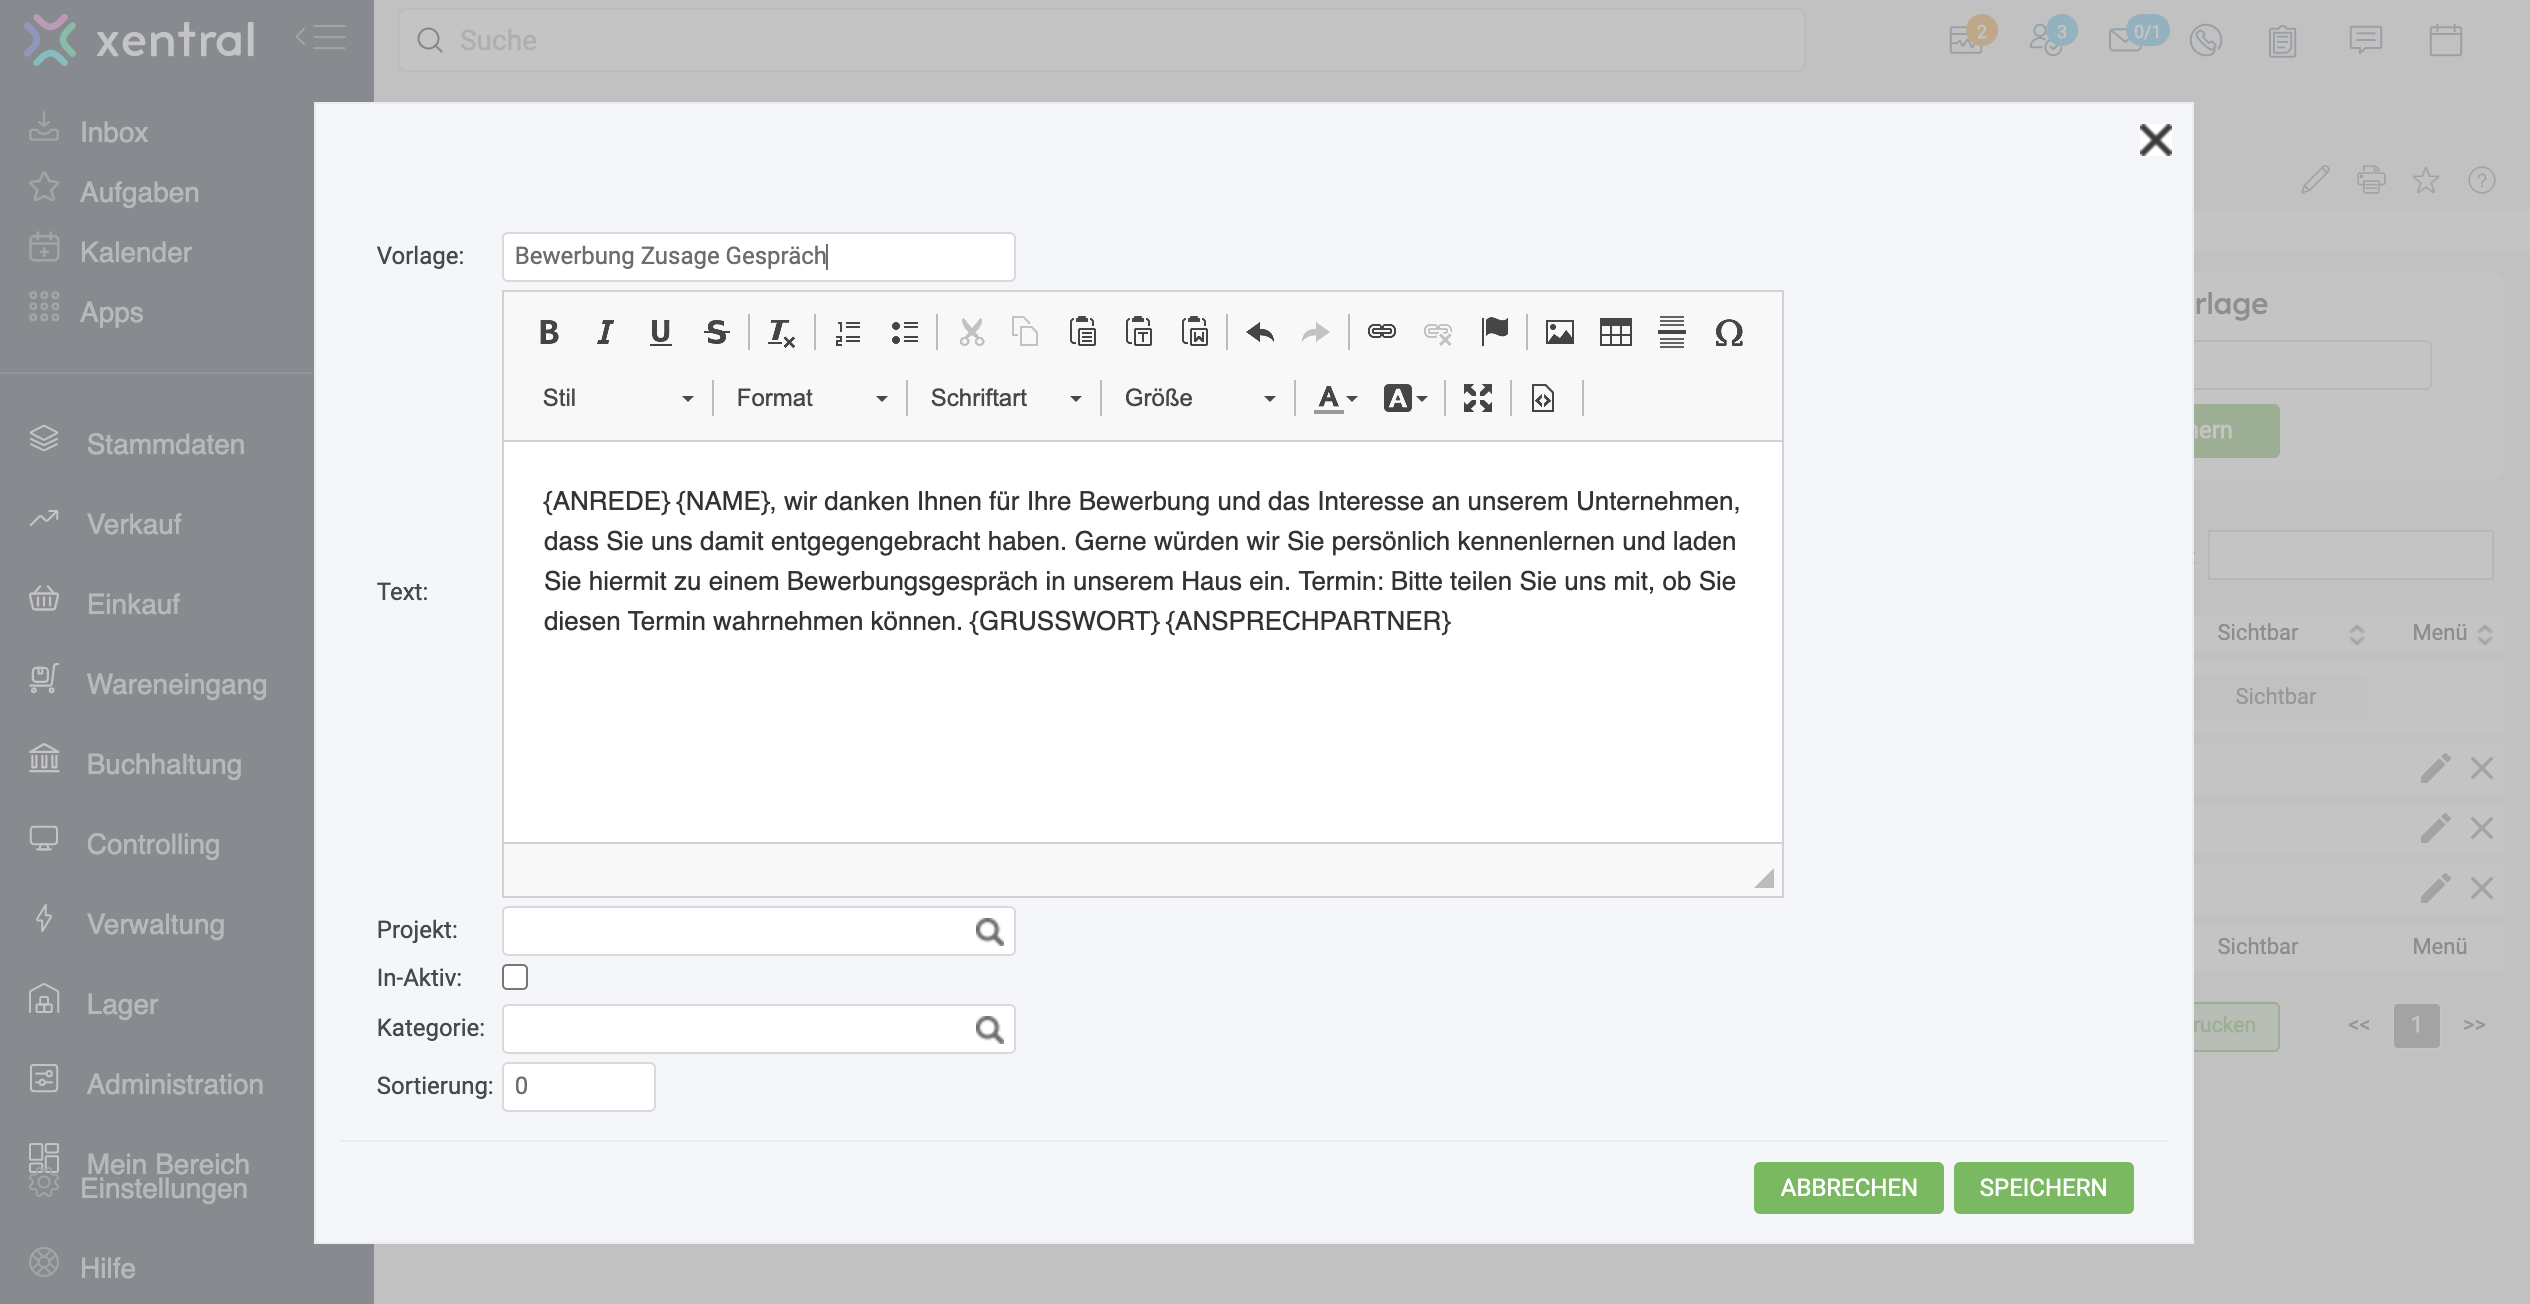Insert an image into text

[1559, 332]
